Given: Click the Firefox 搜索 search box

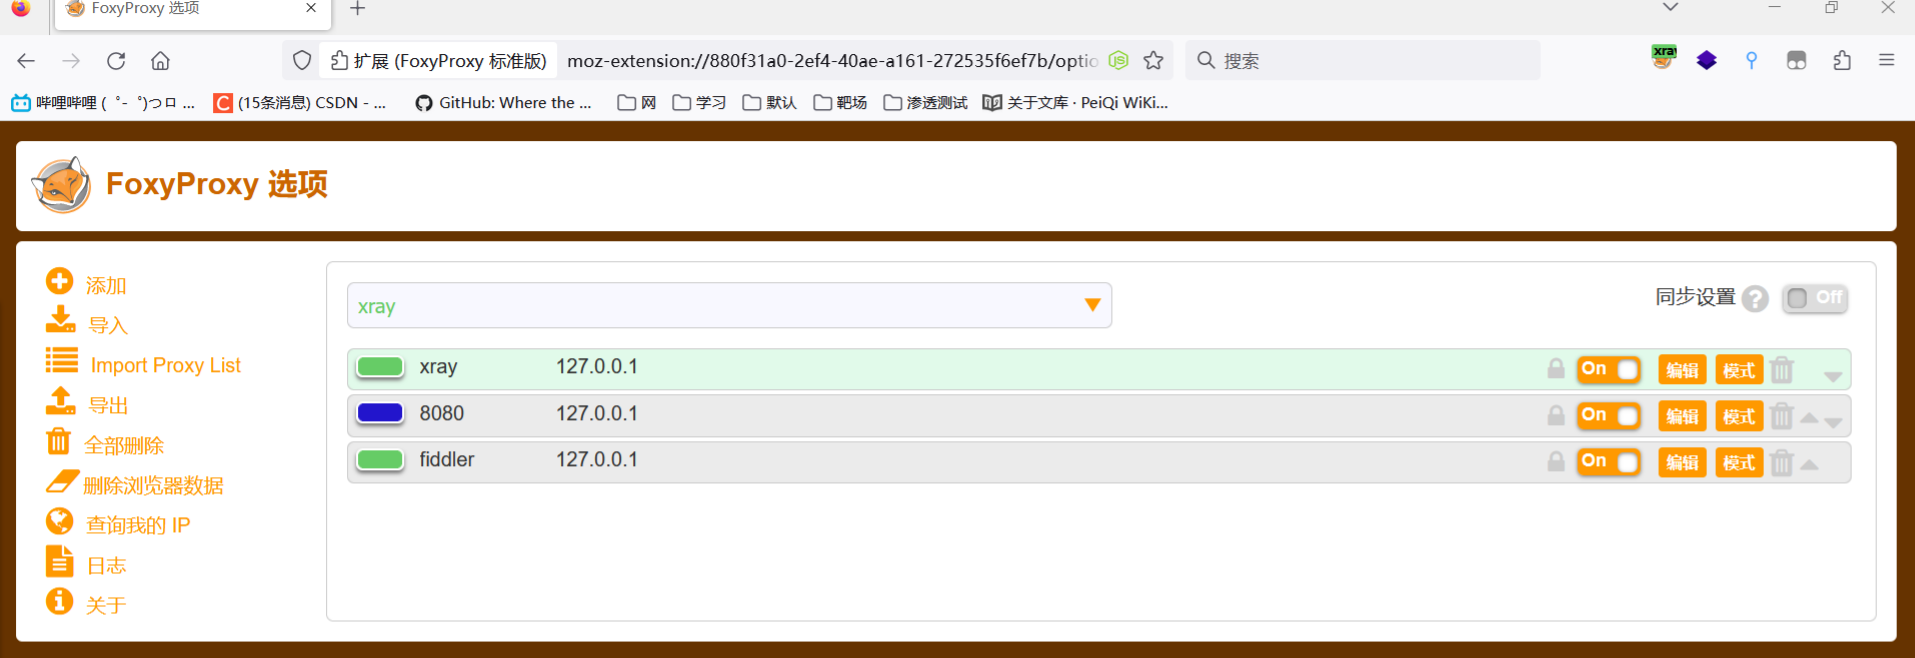Looking at the screenshot, I should [1362, 60].
